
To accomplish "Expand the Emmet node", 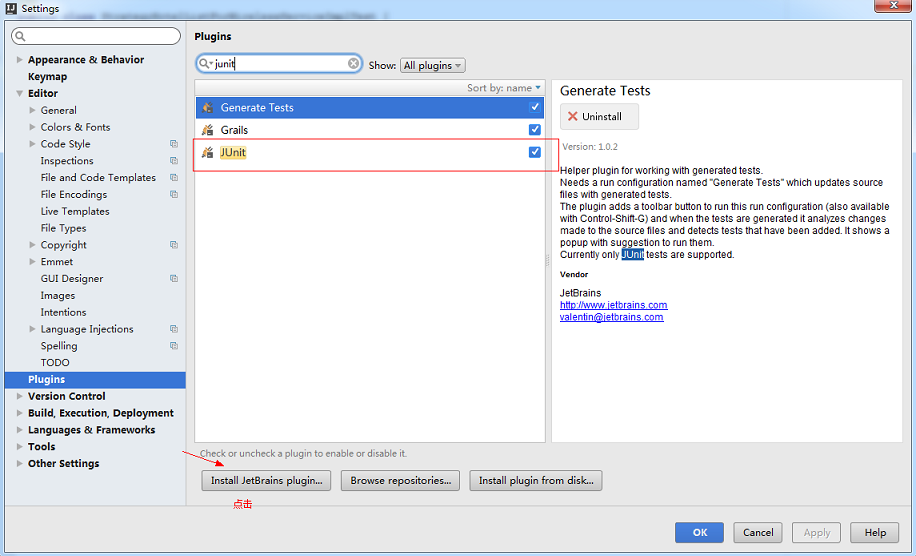I will point(32,262).
